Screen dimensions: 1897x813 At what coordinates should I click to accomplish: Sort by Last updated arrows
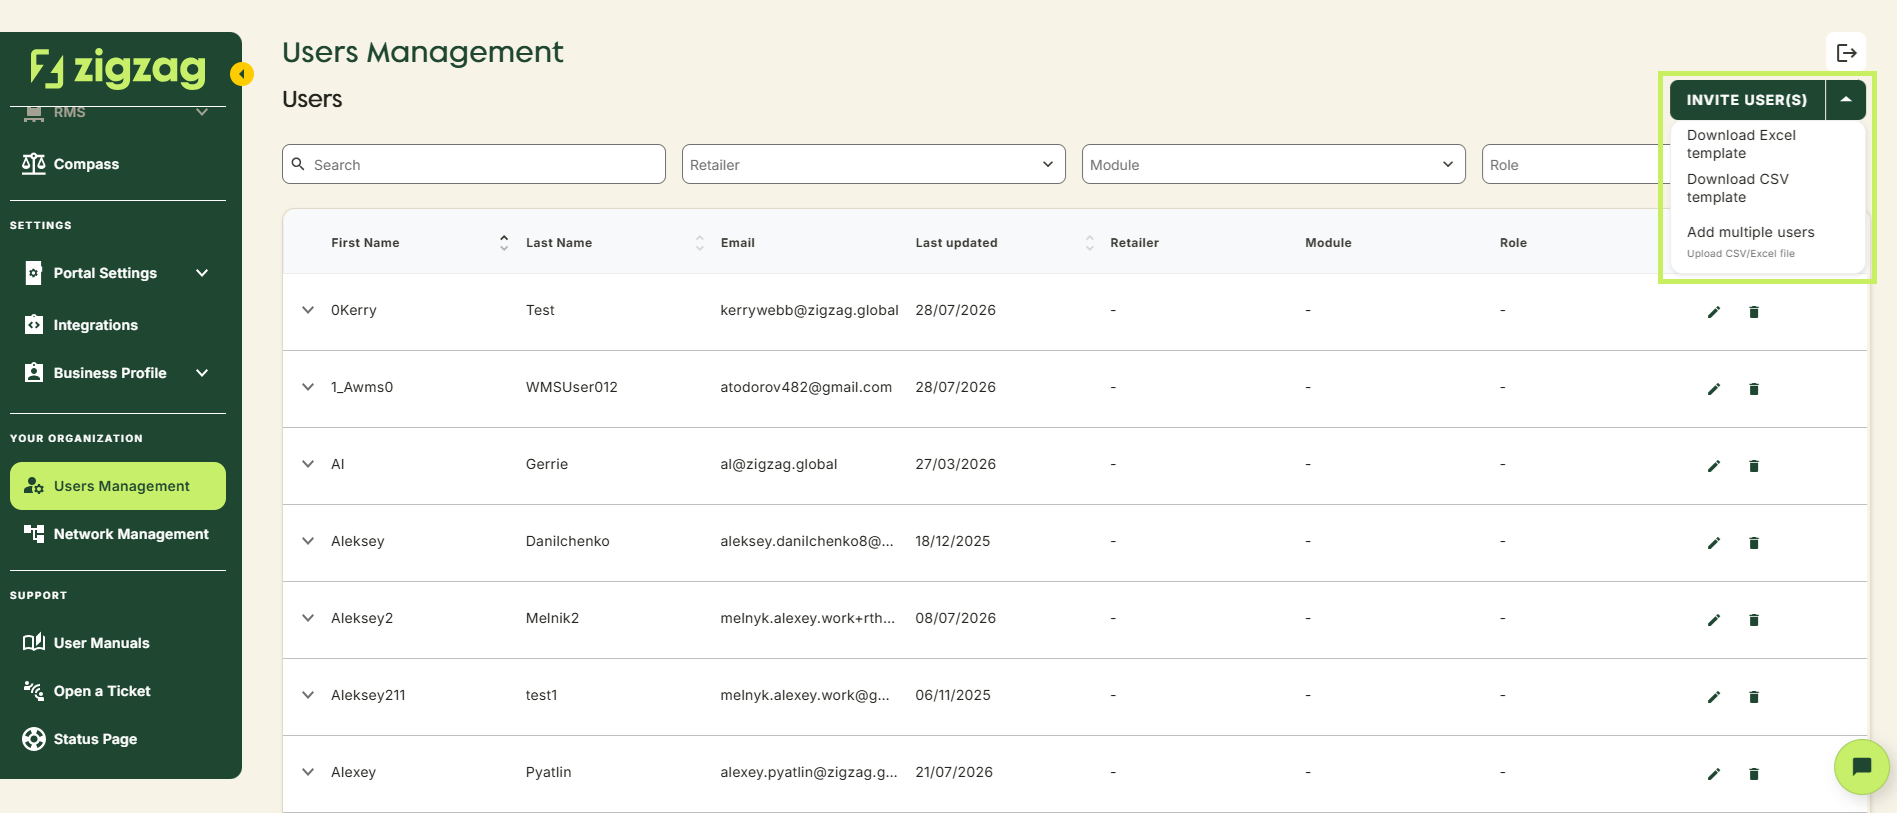[1089, 243]
